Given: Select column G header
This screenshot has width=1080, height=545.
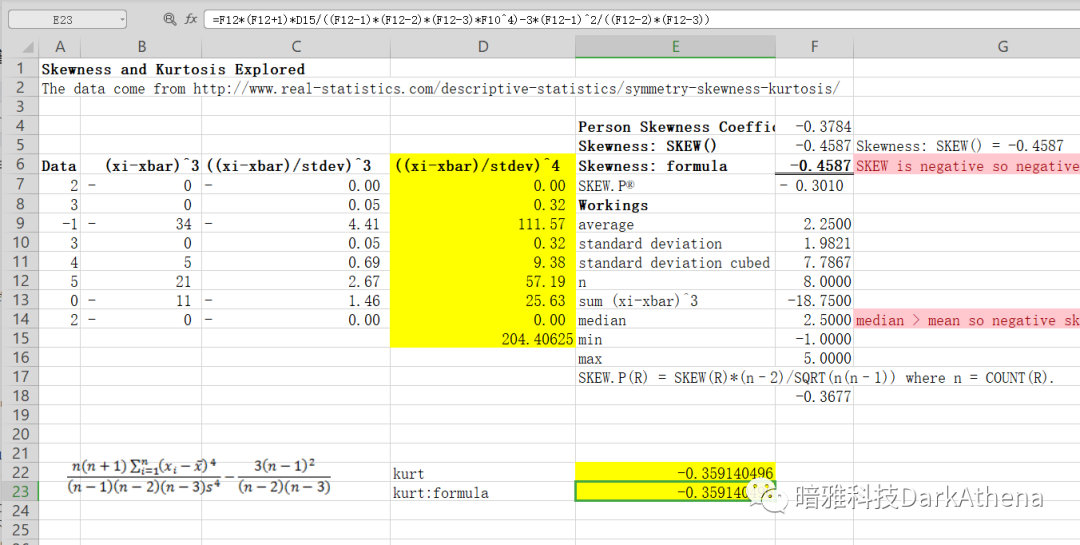Looking at the screenshot, I should pyautogui.click(x=1002, y=47).
